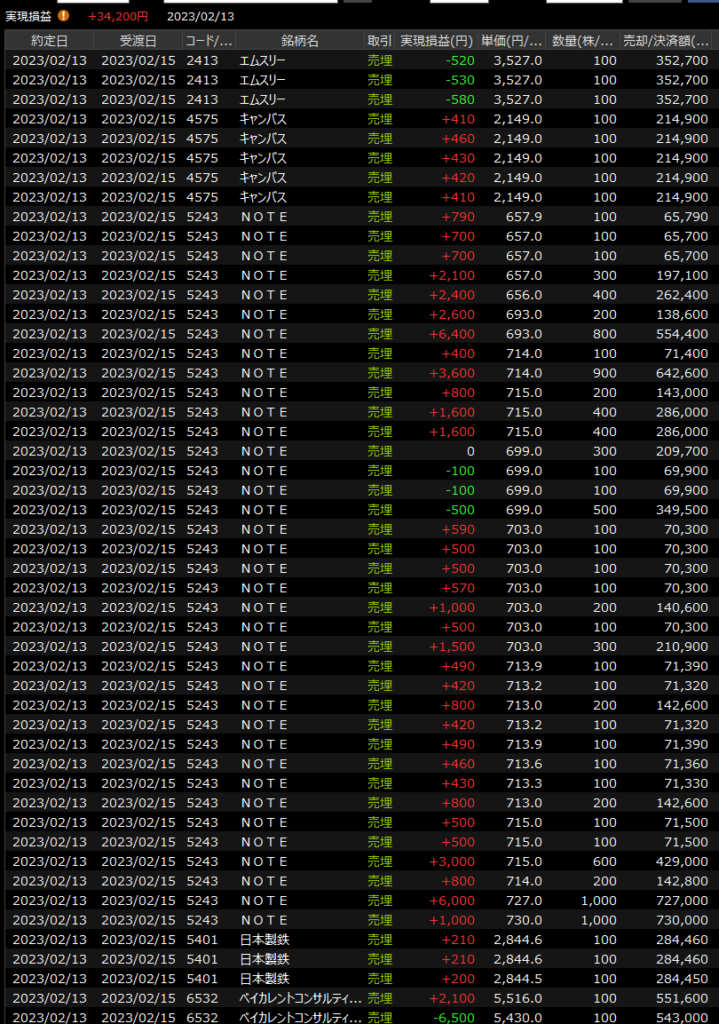Click the 売却/決済額 column header
The height and width of the screenshot is (1024, 719).
pos(665,40)
